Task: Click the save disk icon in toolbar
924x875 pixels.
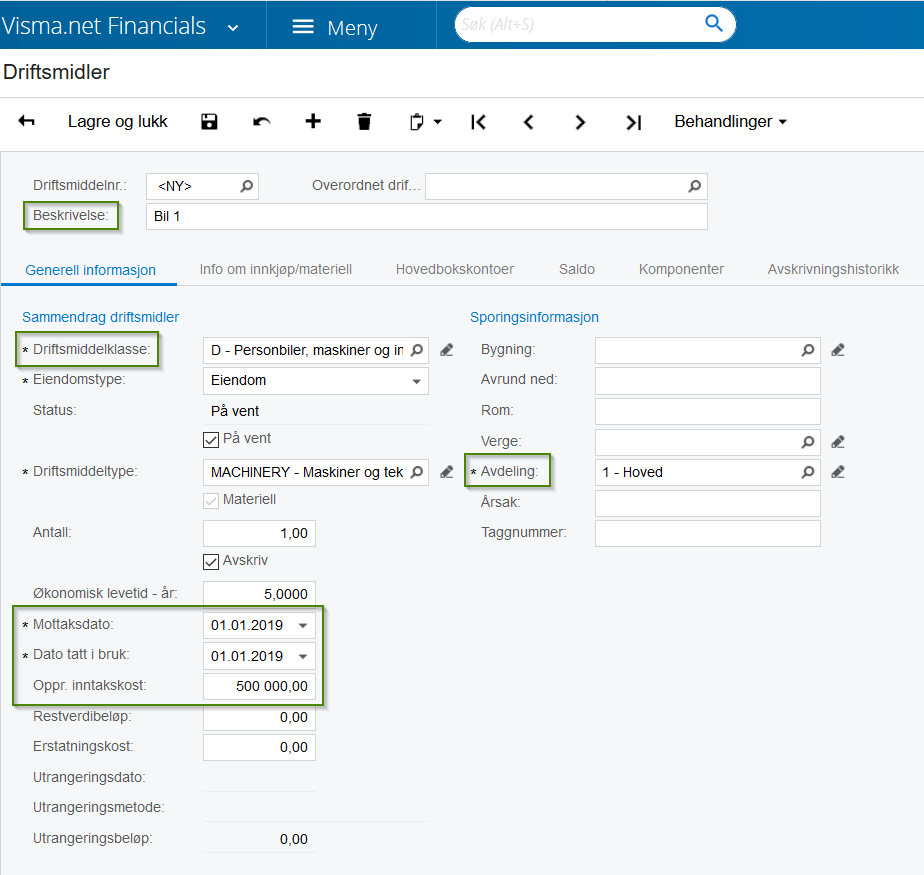Action: point(209,122)
